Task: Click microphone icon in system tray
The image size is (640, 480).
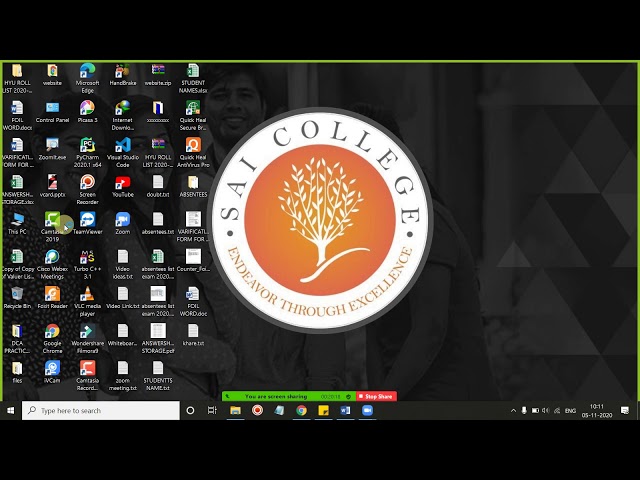Action: pos(524,411)
